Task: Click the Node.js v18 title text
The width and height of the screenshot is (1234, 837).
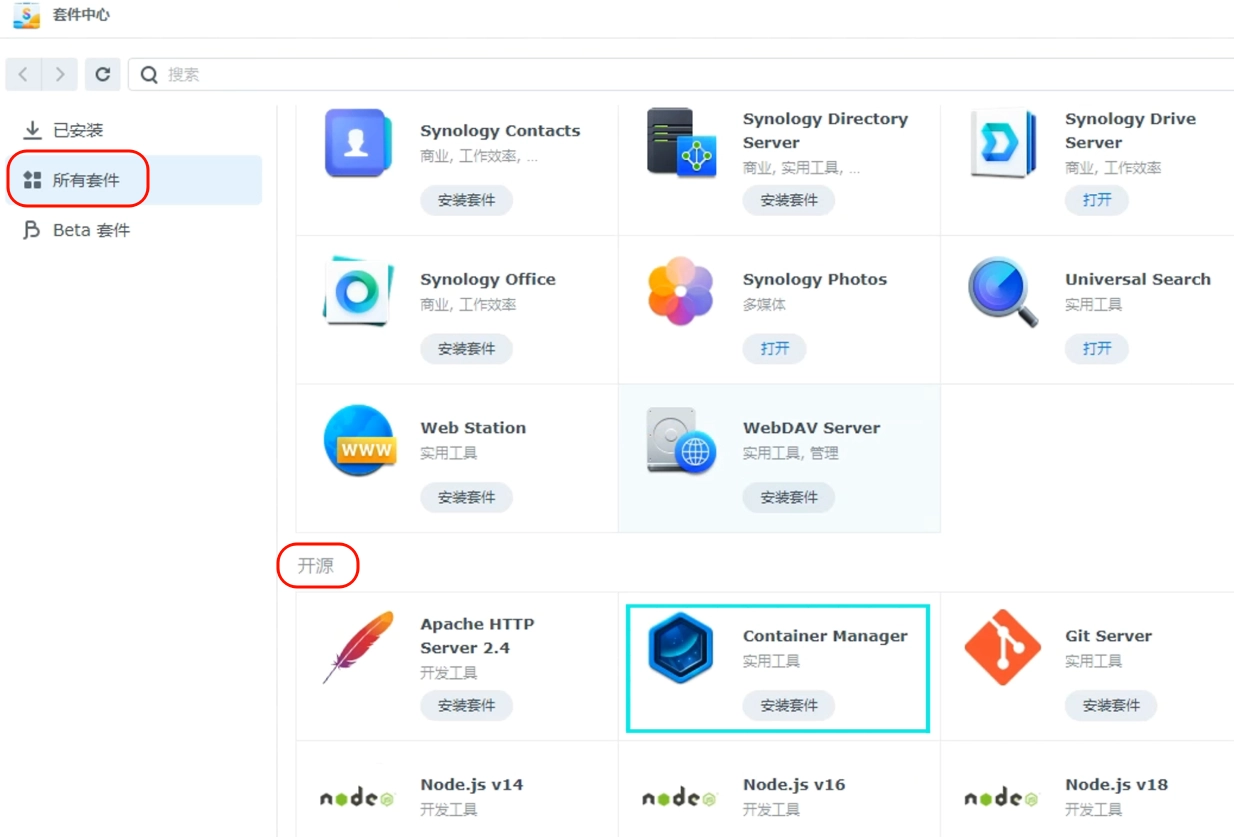Action: 1117,785
